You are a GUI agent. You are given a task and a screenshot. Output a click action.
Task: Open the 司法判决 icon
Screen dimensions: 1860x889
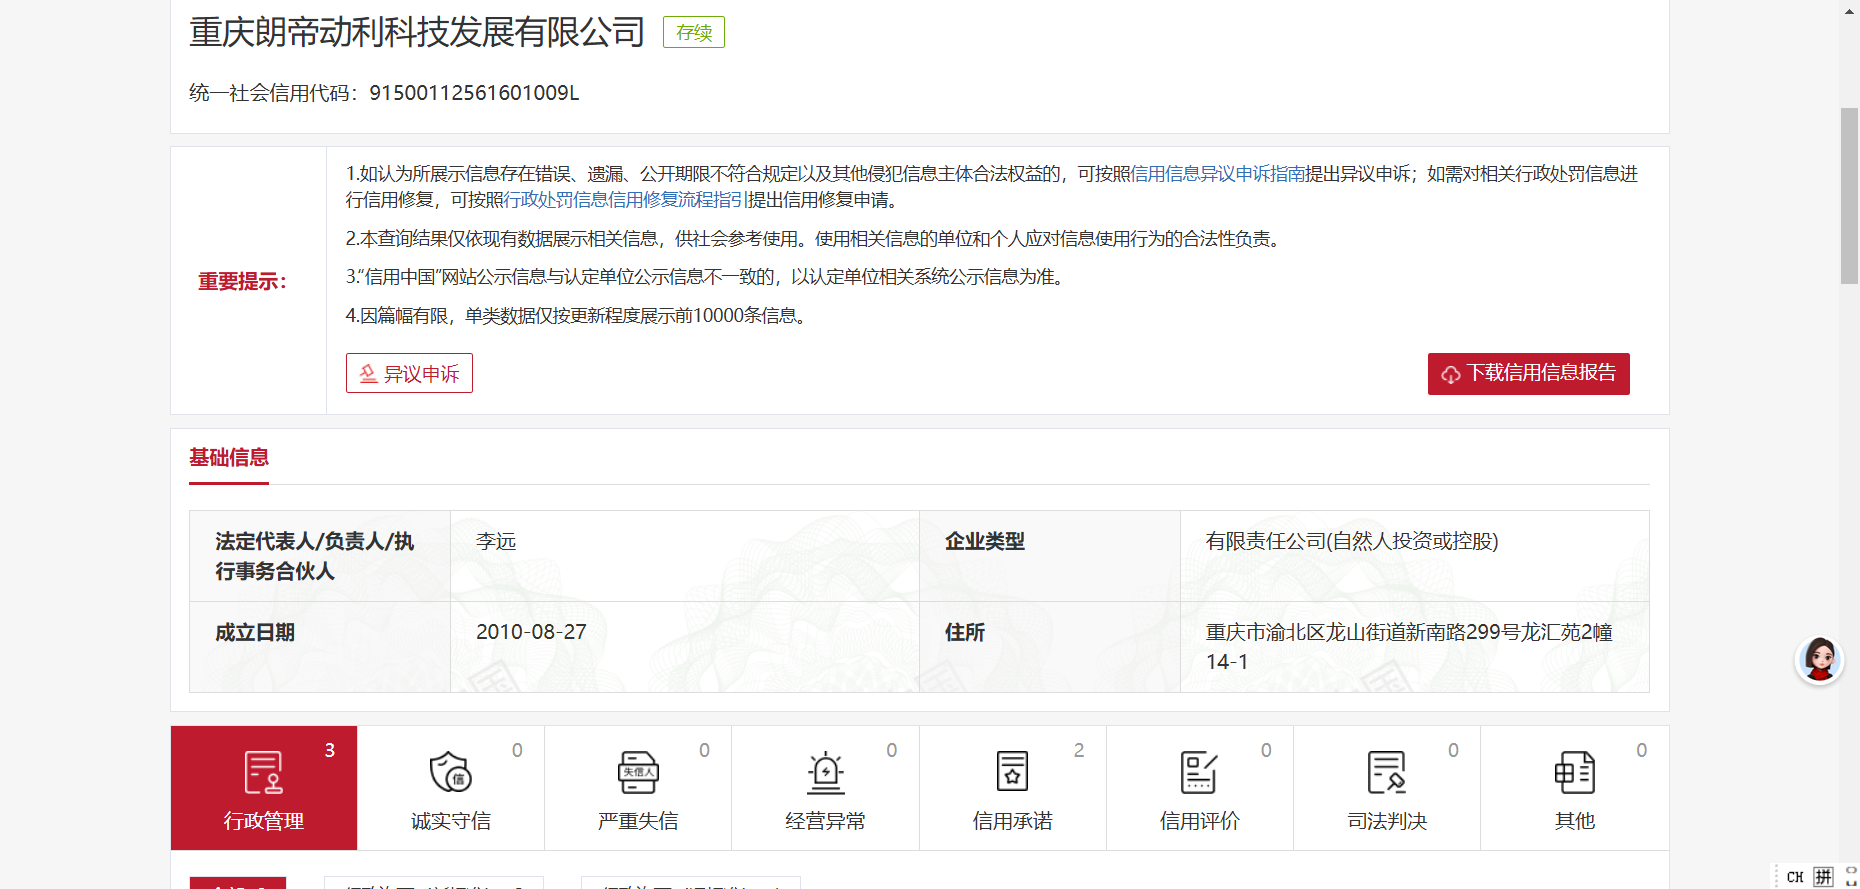tap(1387, 772)
